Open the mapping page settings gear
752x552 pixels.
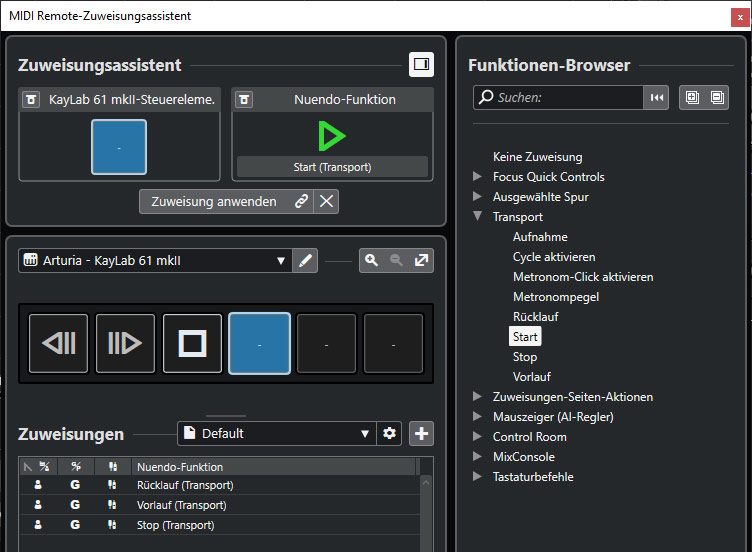coord(390,434)
